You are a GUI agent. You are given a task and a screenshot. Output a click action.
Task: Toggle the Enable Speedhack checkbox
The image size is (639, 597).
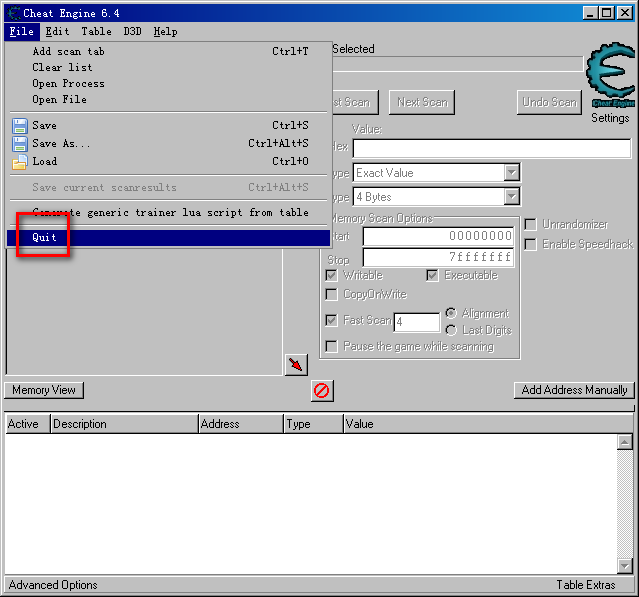click(531, 244)
